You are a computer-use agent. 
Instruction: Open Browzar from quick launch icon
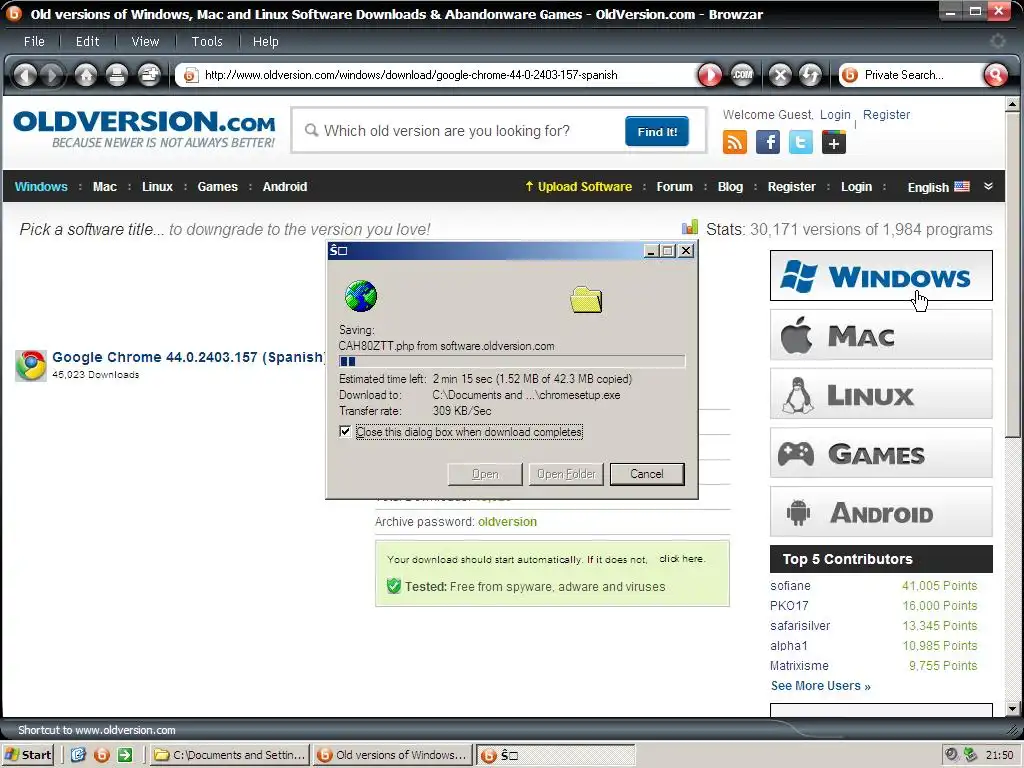click(x=102, y=755)
